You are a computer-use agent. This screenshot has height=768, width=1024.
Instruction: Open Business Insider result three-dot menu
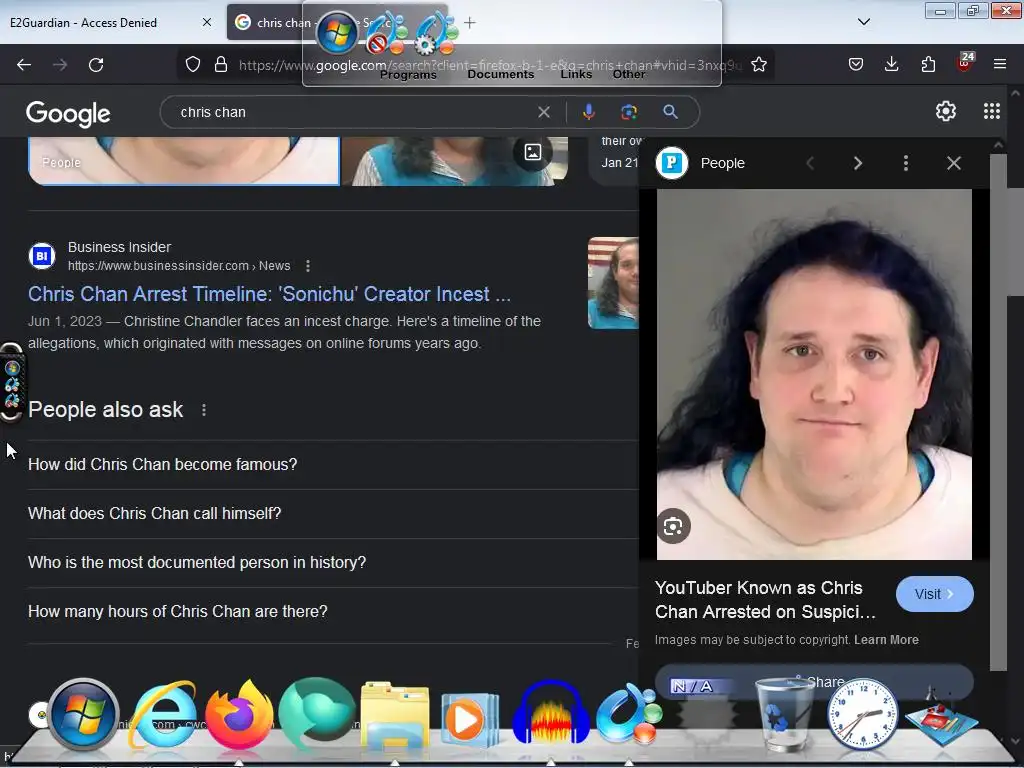[x=308, y=266]
